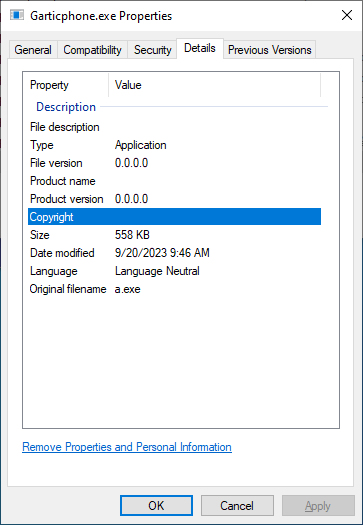Select the File version row
The image size is (363, 525).
tap(174, 163)
